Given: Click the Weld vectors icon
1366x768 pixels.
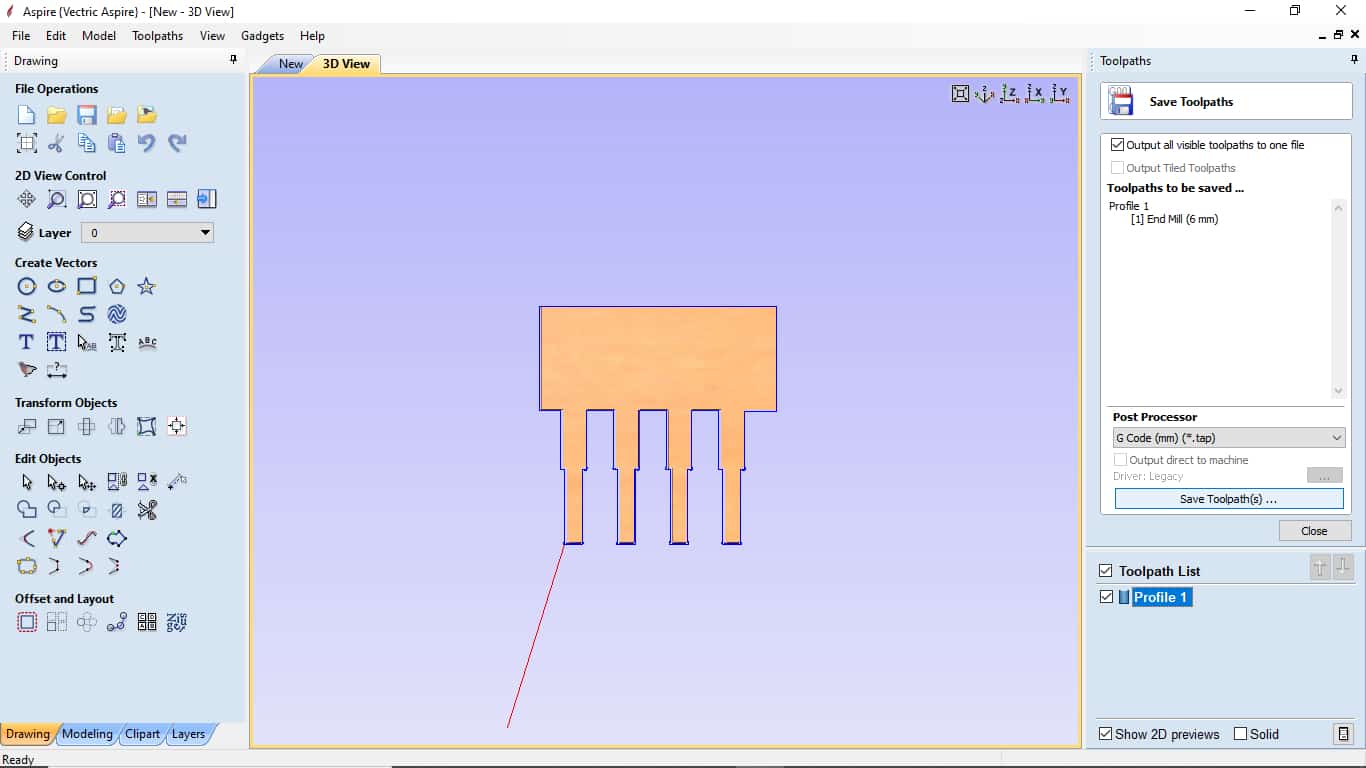Looking at the screenshot, I should tap(27, 510).
